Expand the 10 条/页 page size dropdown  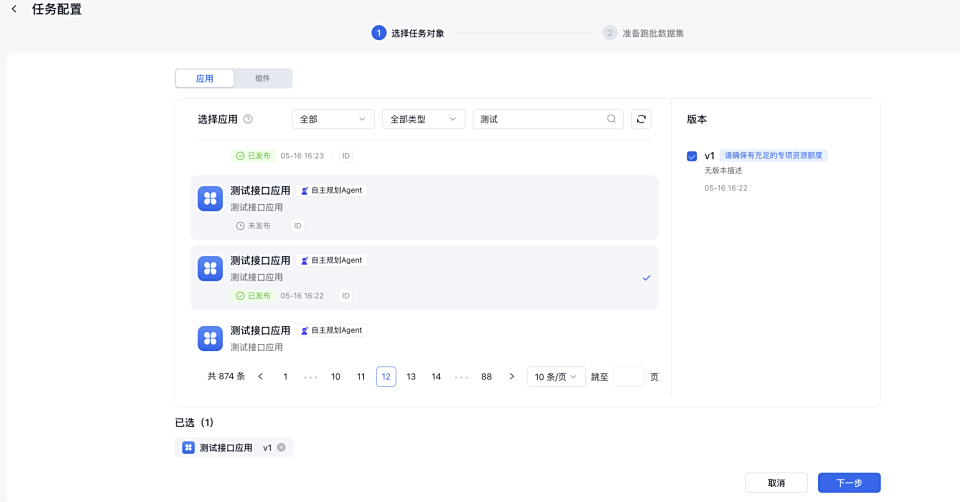coord(555,377)
